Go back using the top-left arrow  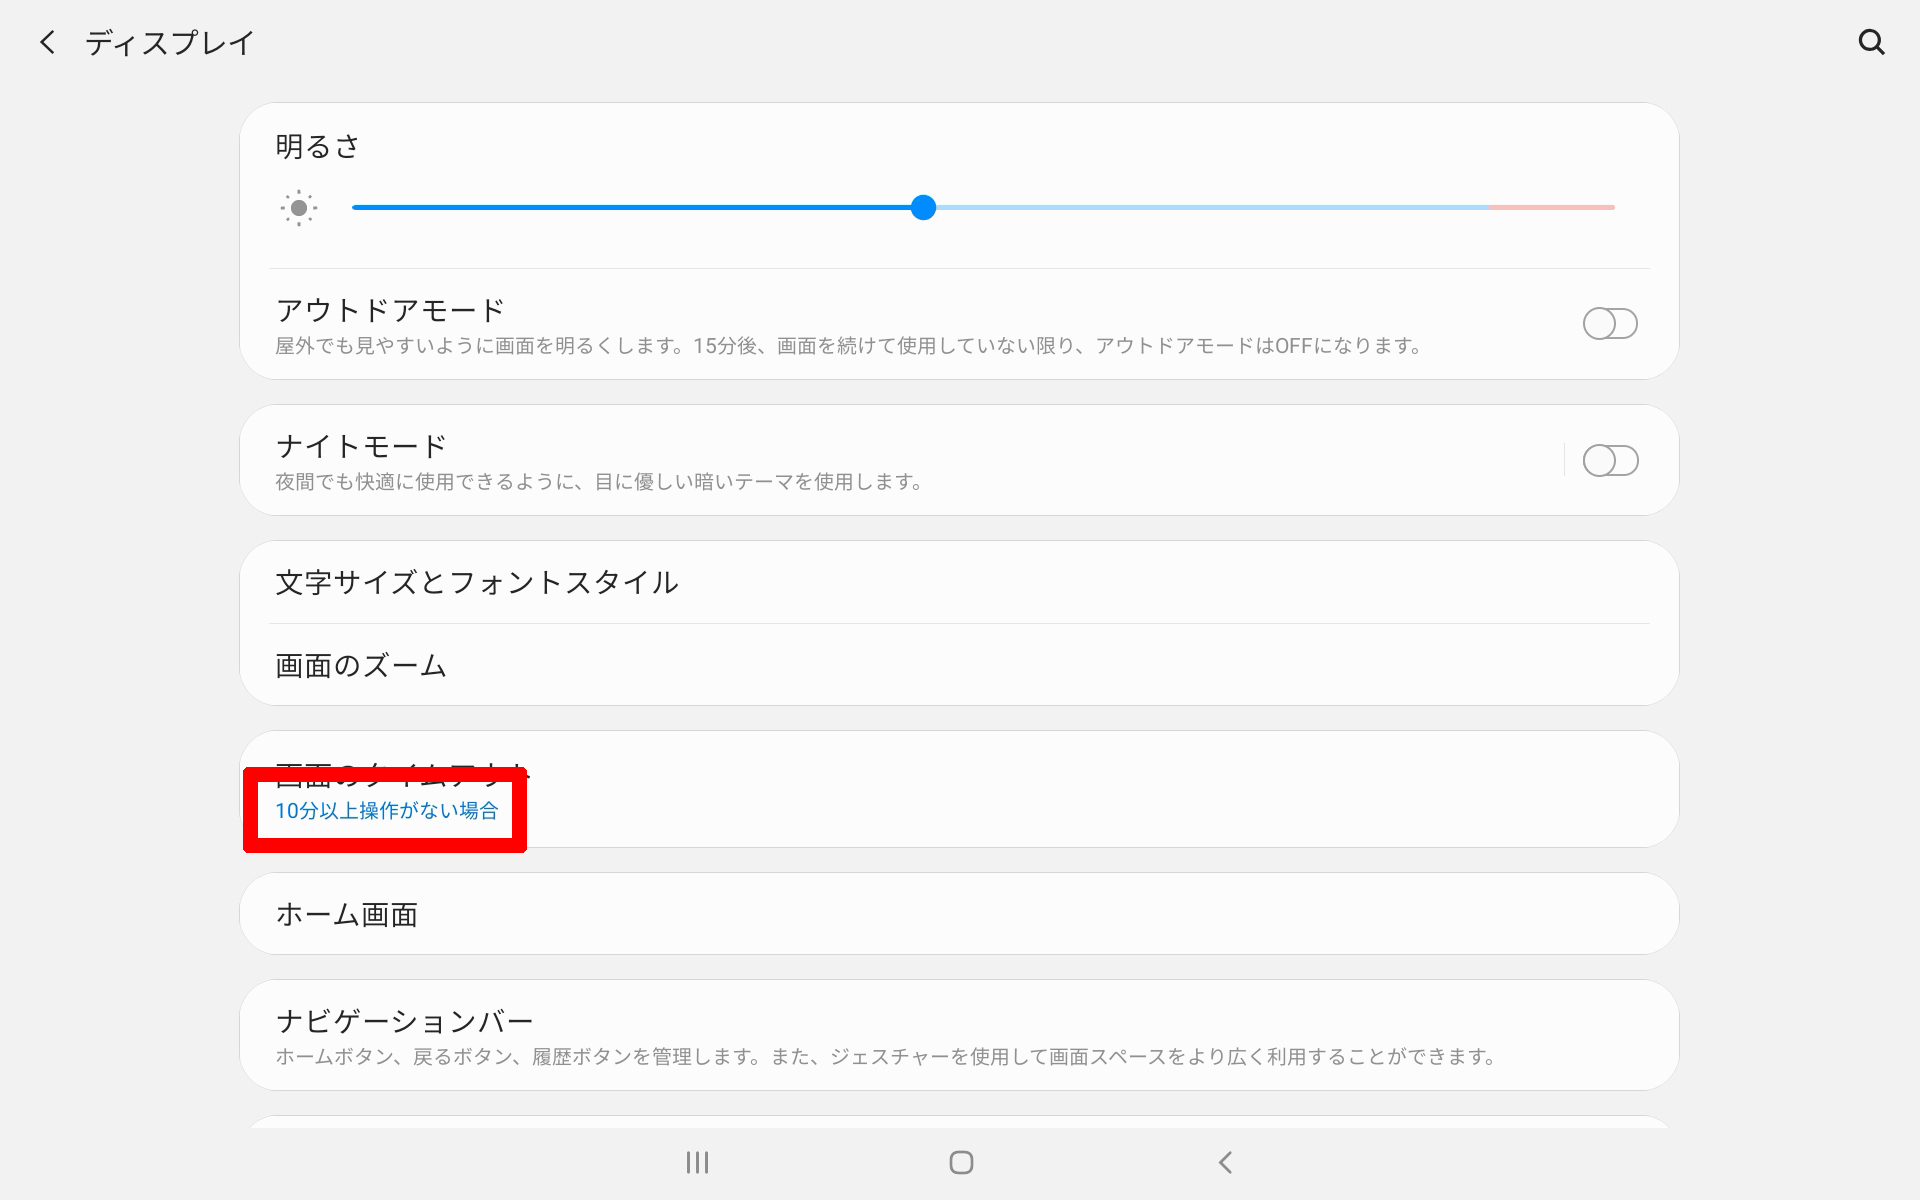tap(47, 42)
